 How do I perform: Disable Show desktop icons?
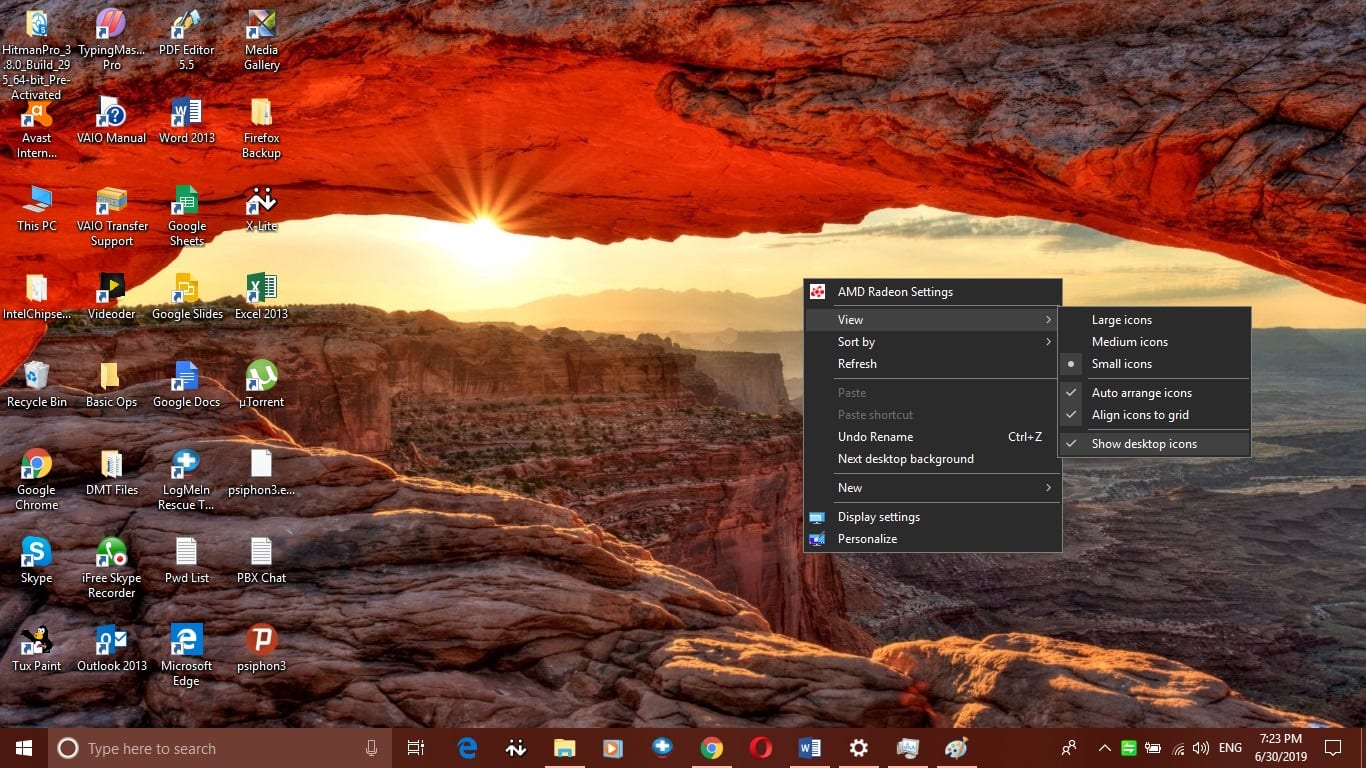point(1144,444)
